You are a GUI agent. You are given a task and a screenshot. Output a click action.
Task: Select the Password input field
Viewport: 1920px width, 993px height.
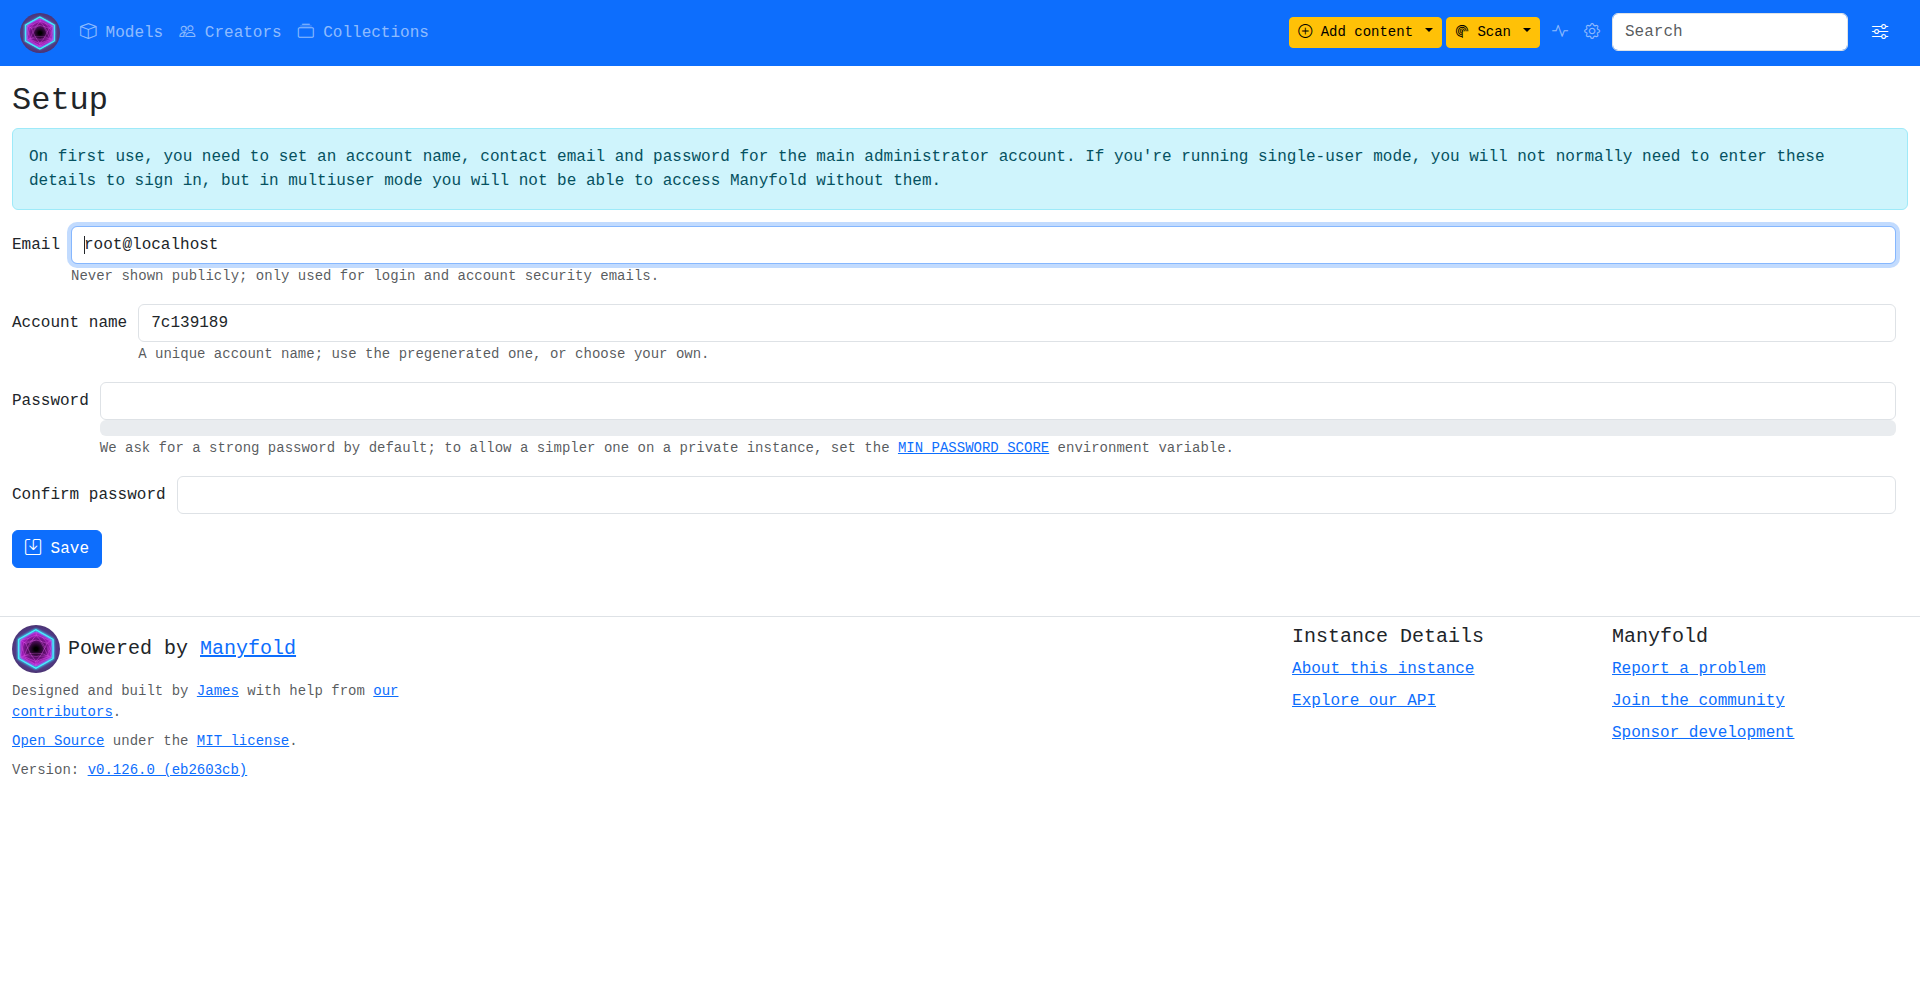997,401
